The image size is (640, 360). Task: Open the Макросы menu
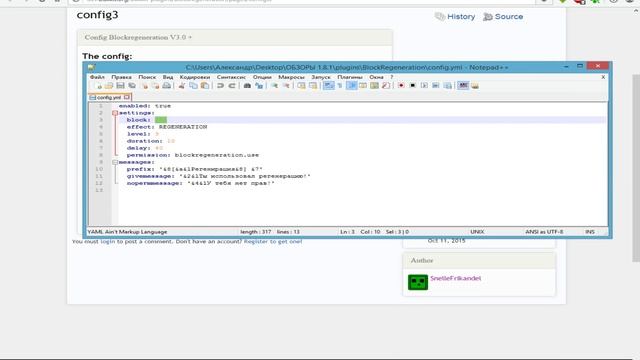pyautogui.click(x=291, y=77)
